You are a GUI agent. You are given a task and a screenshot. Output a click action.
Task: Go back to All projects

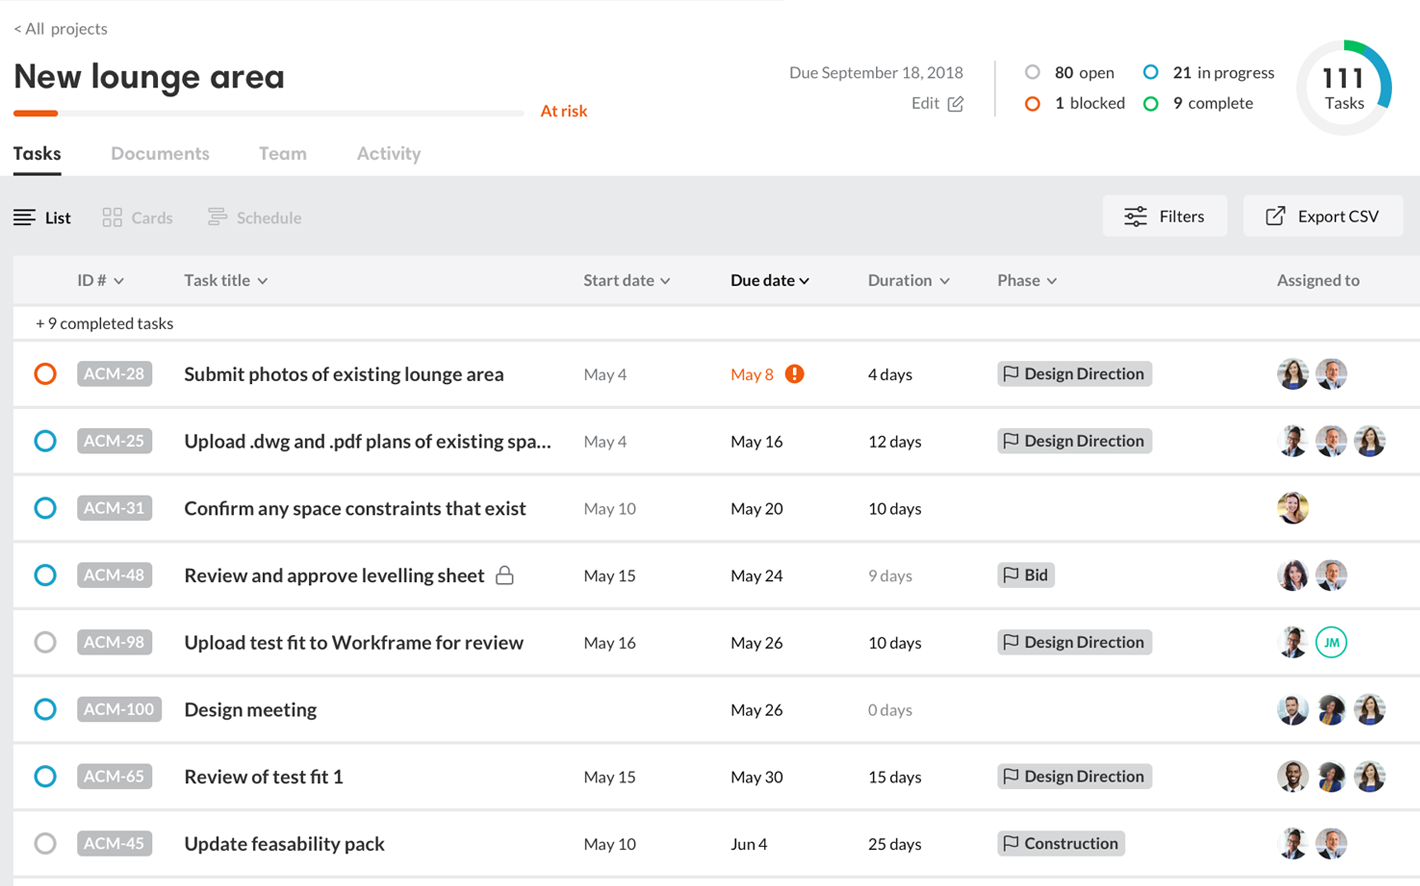click(x=61, y=28)
